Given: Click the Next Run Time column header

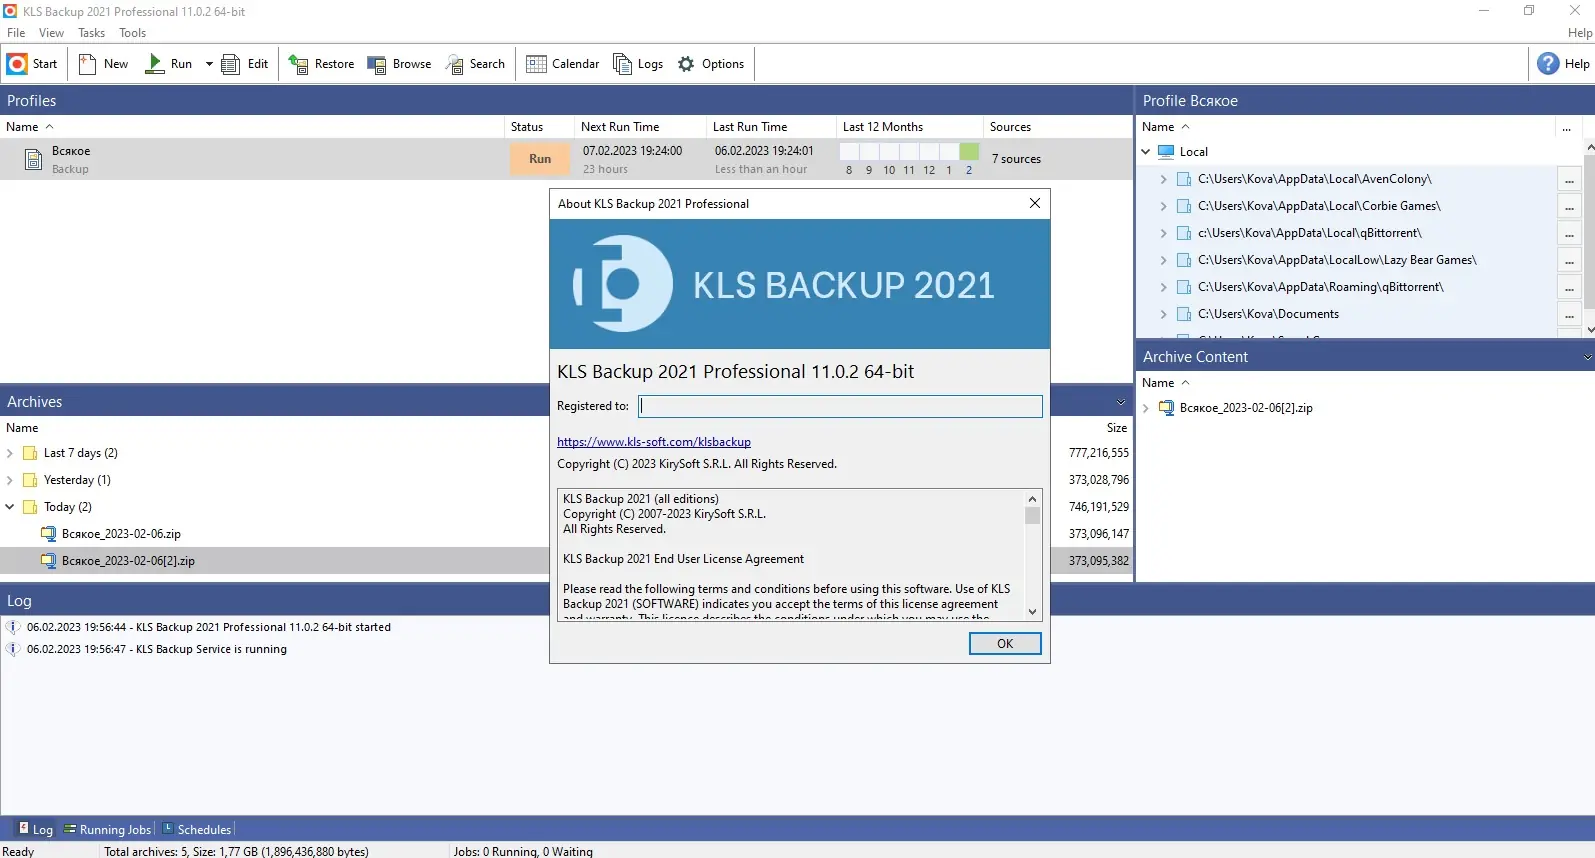Looking at the screenshot, I should [x=640, y=127].
